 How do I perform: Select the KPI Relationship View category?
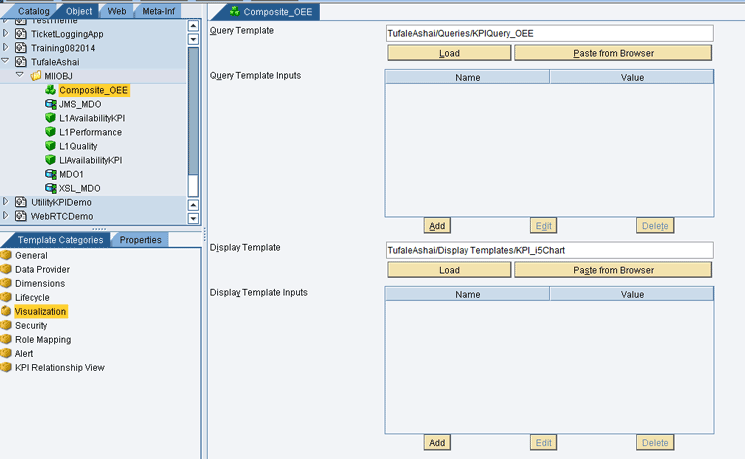pyautogui.click(x=59, y=367)
